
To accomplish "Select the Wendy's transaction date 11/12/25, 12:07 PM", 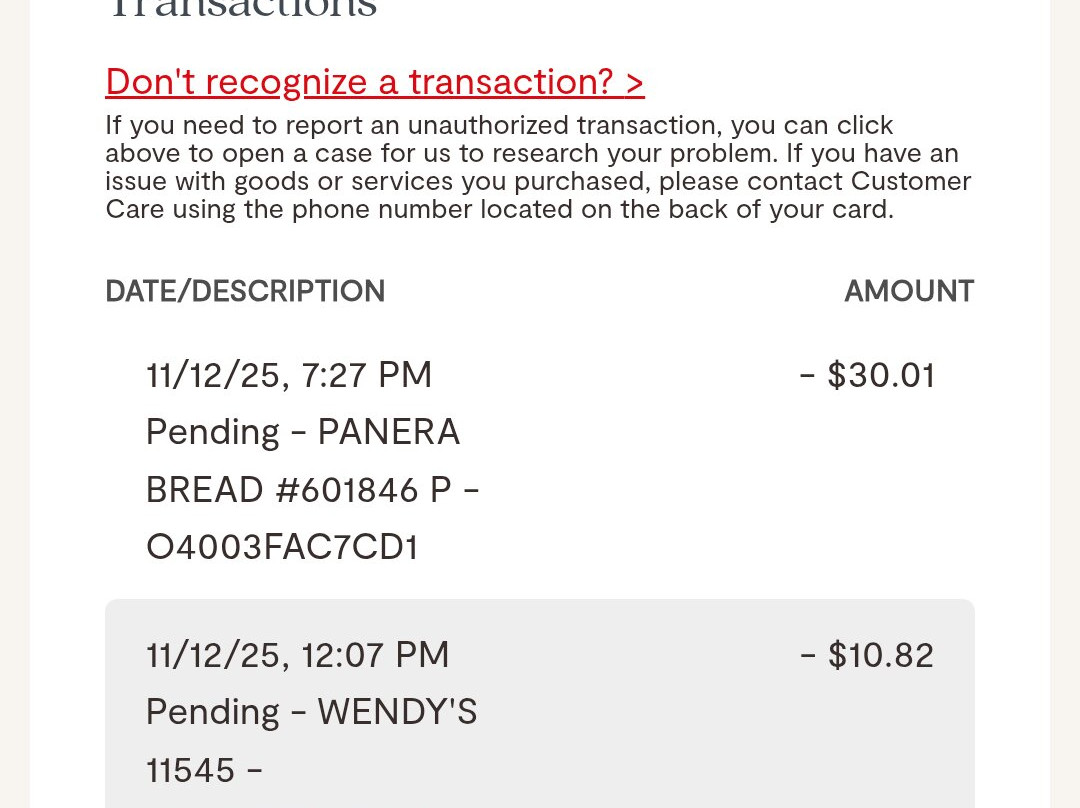I will 297,655.
